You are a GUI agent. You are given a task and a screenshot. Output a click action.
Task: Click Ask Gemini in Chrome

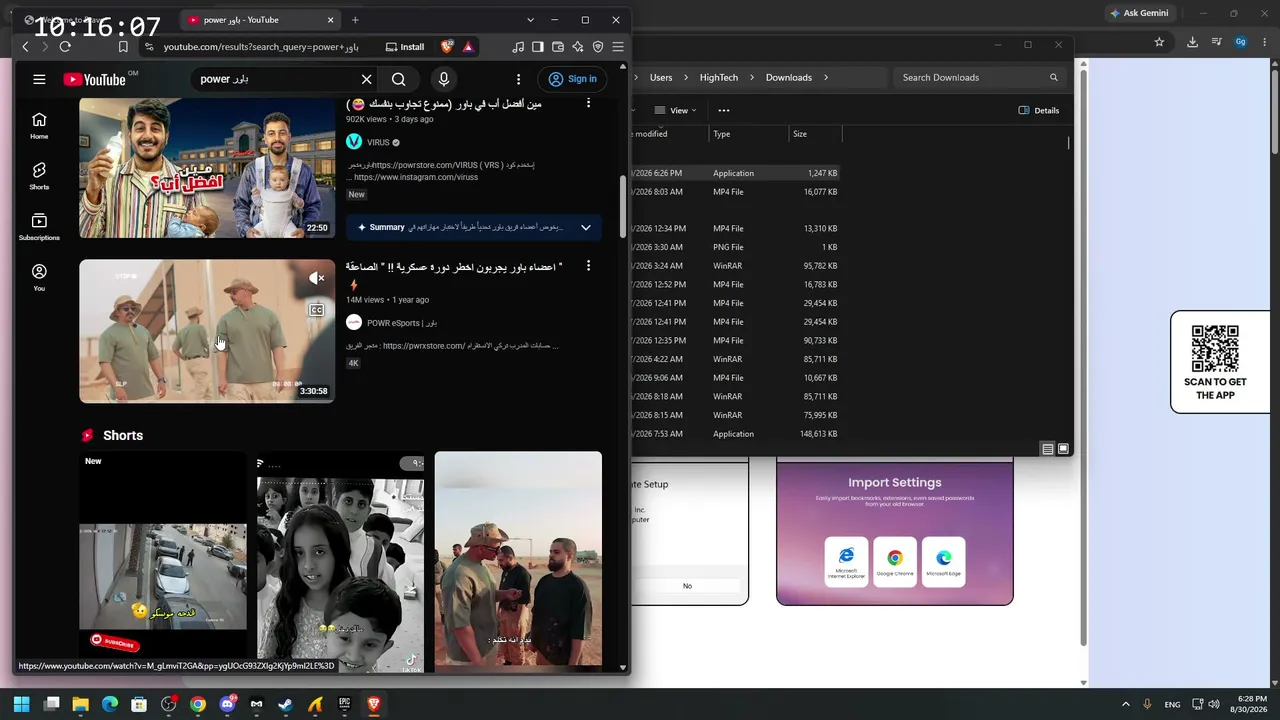coord(1139,13)
